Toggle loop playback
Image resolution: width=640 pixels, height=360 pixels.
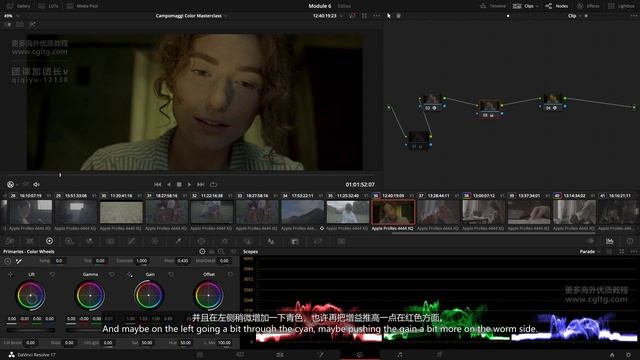213,184
